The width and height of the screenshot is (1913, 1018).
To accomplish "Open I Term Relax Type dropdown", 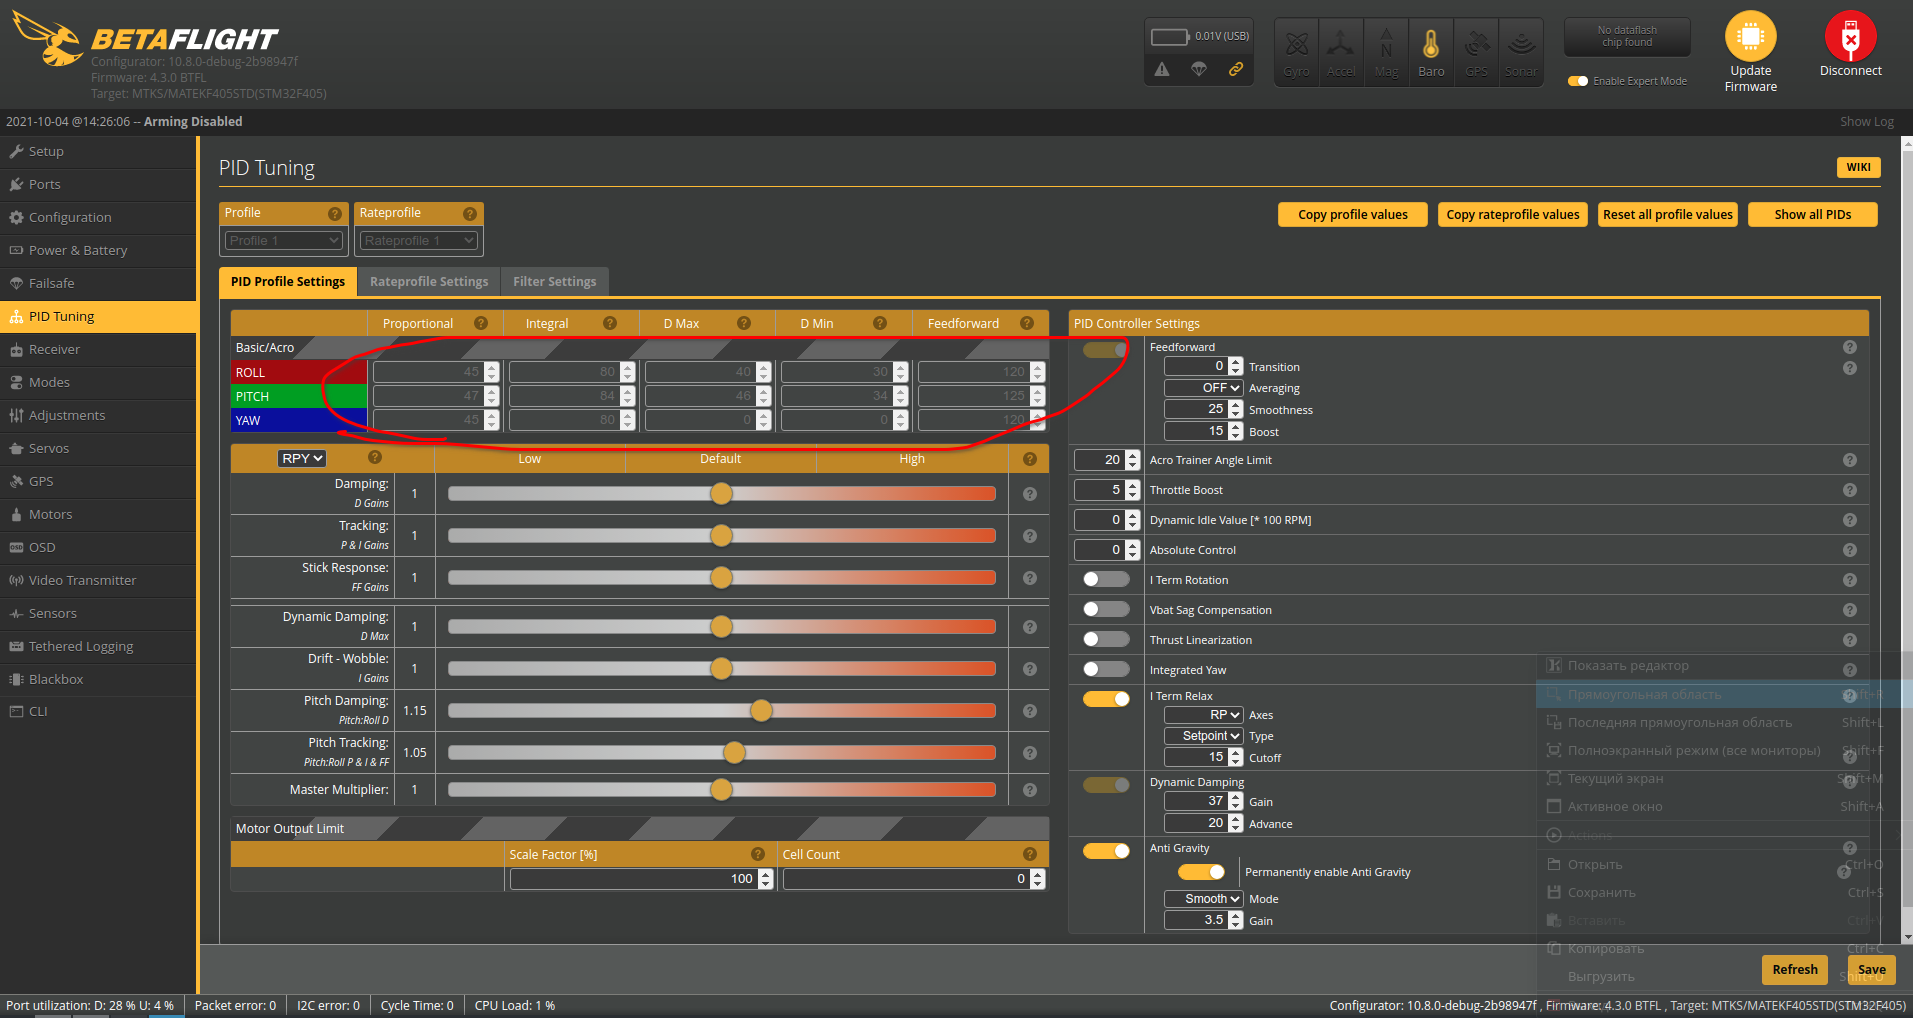I will click(x=1204, y=736).
